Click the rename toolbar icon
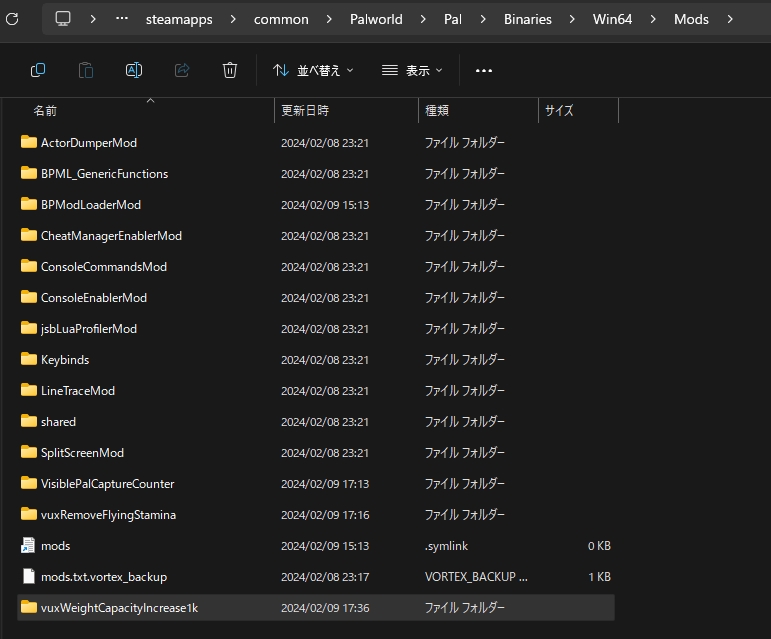 point(134,70)
